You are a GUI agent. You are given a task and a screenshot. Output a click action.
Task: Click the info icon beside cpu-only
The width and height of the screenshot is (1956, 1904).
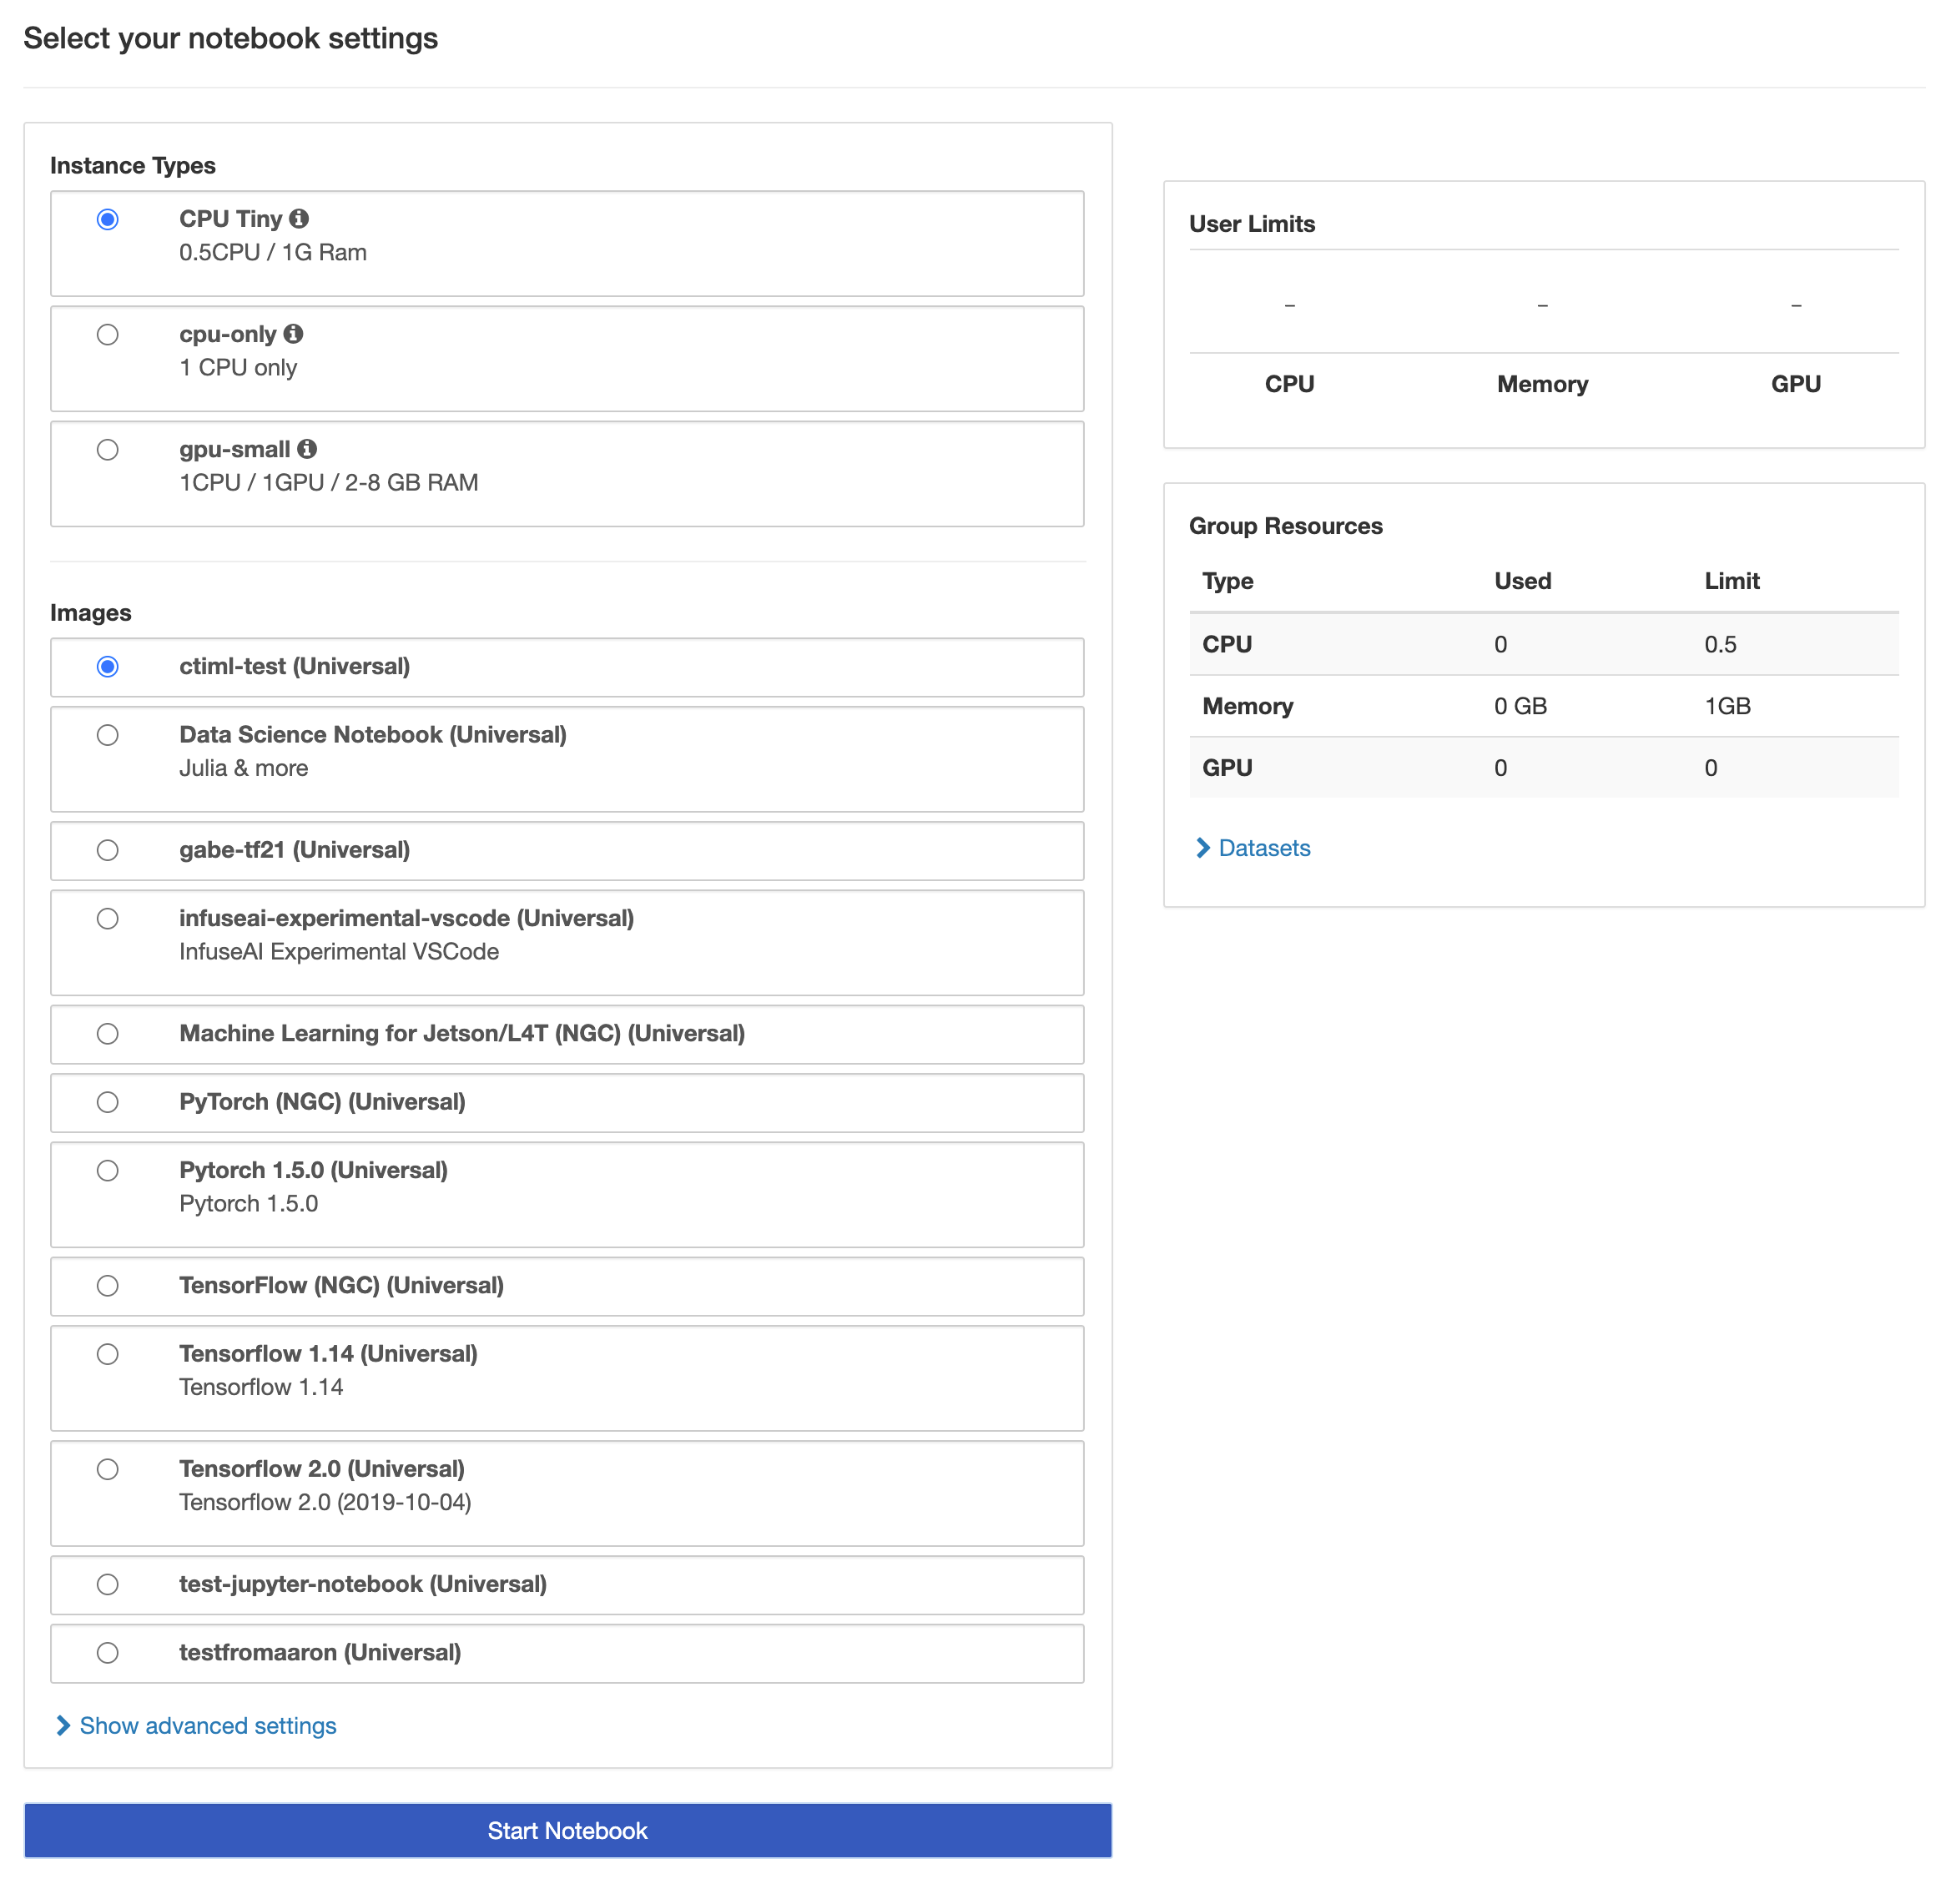(293, 333)
